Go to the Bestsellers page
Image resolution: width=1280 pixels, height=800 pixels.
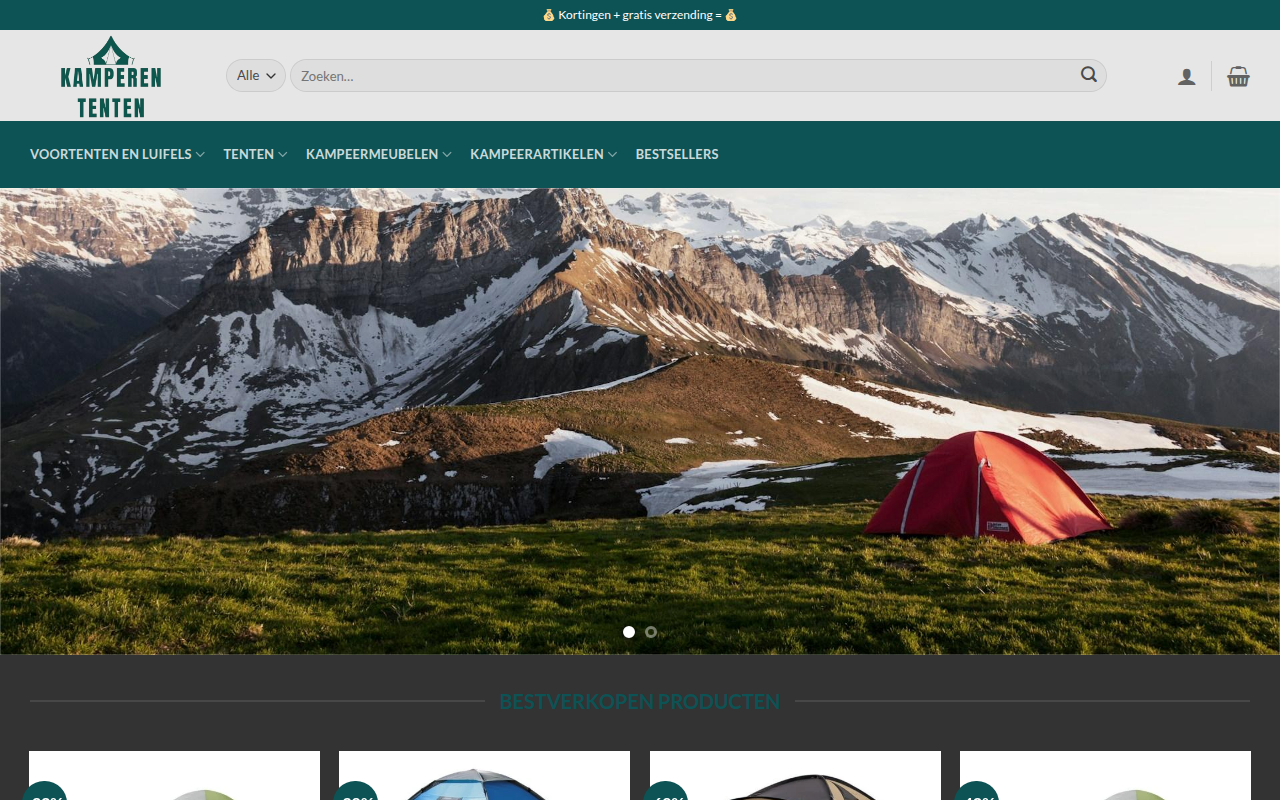click(x=677, y=154)
